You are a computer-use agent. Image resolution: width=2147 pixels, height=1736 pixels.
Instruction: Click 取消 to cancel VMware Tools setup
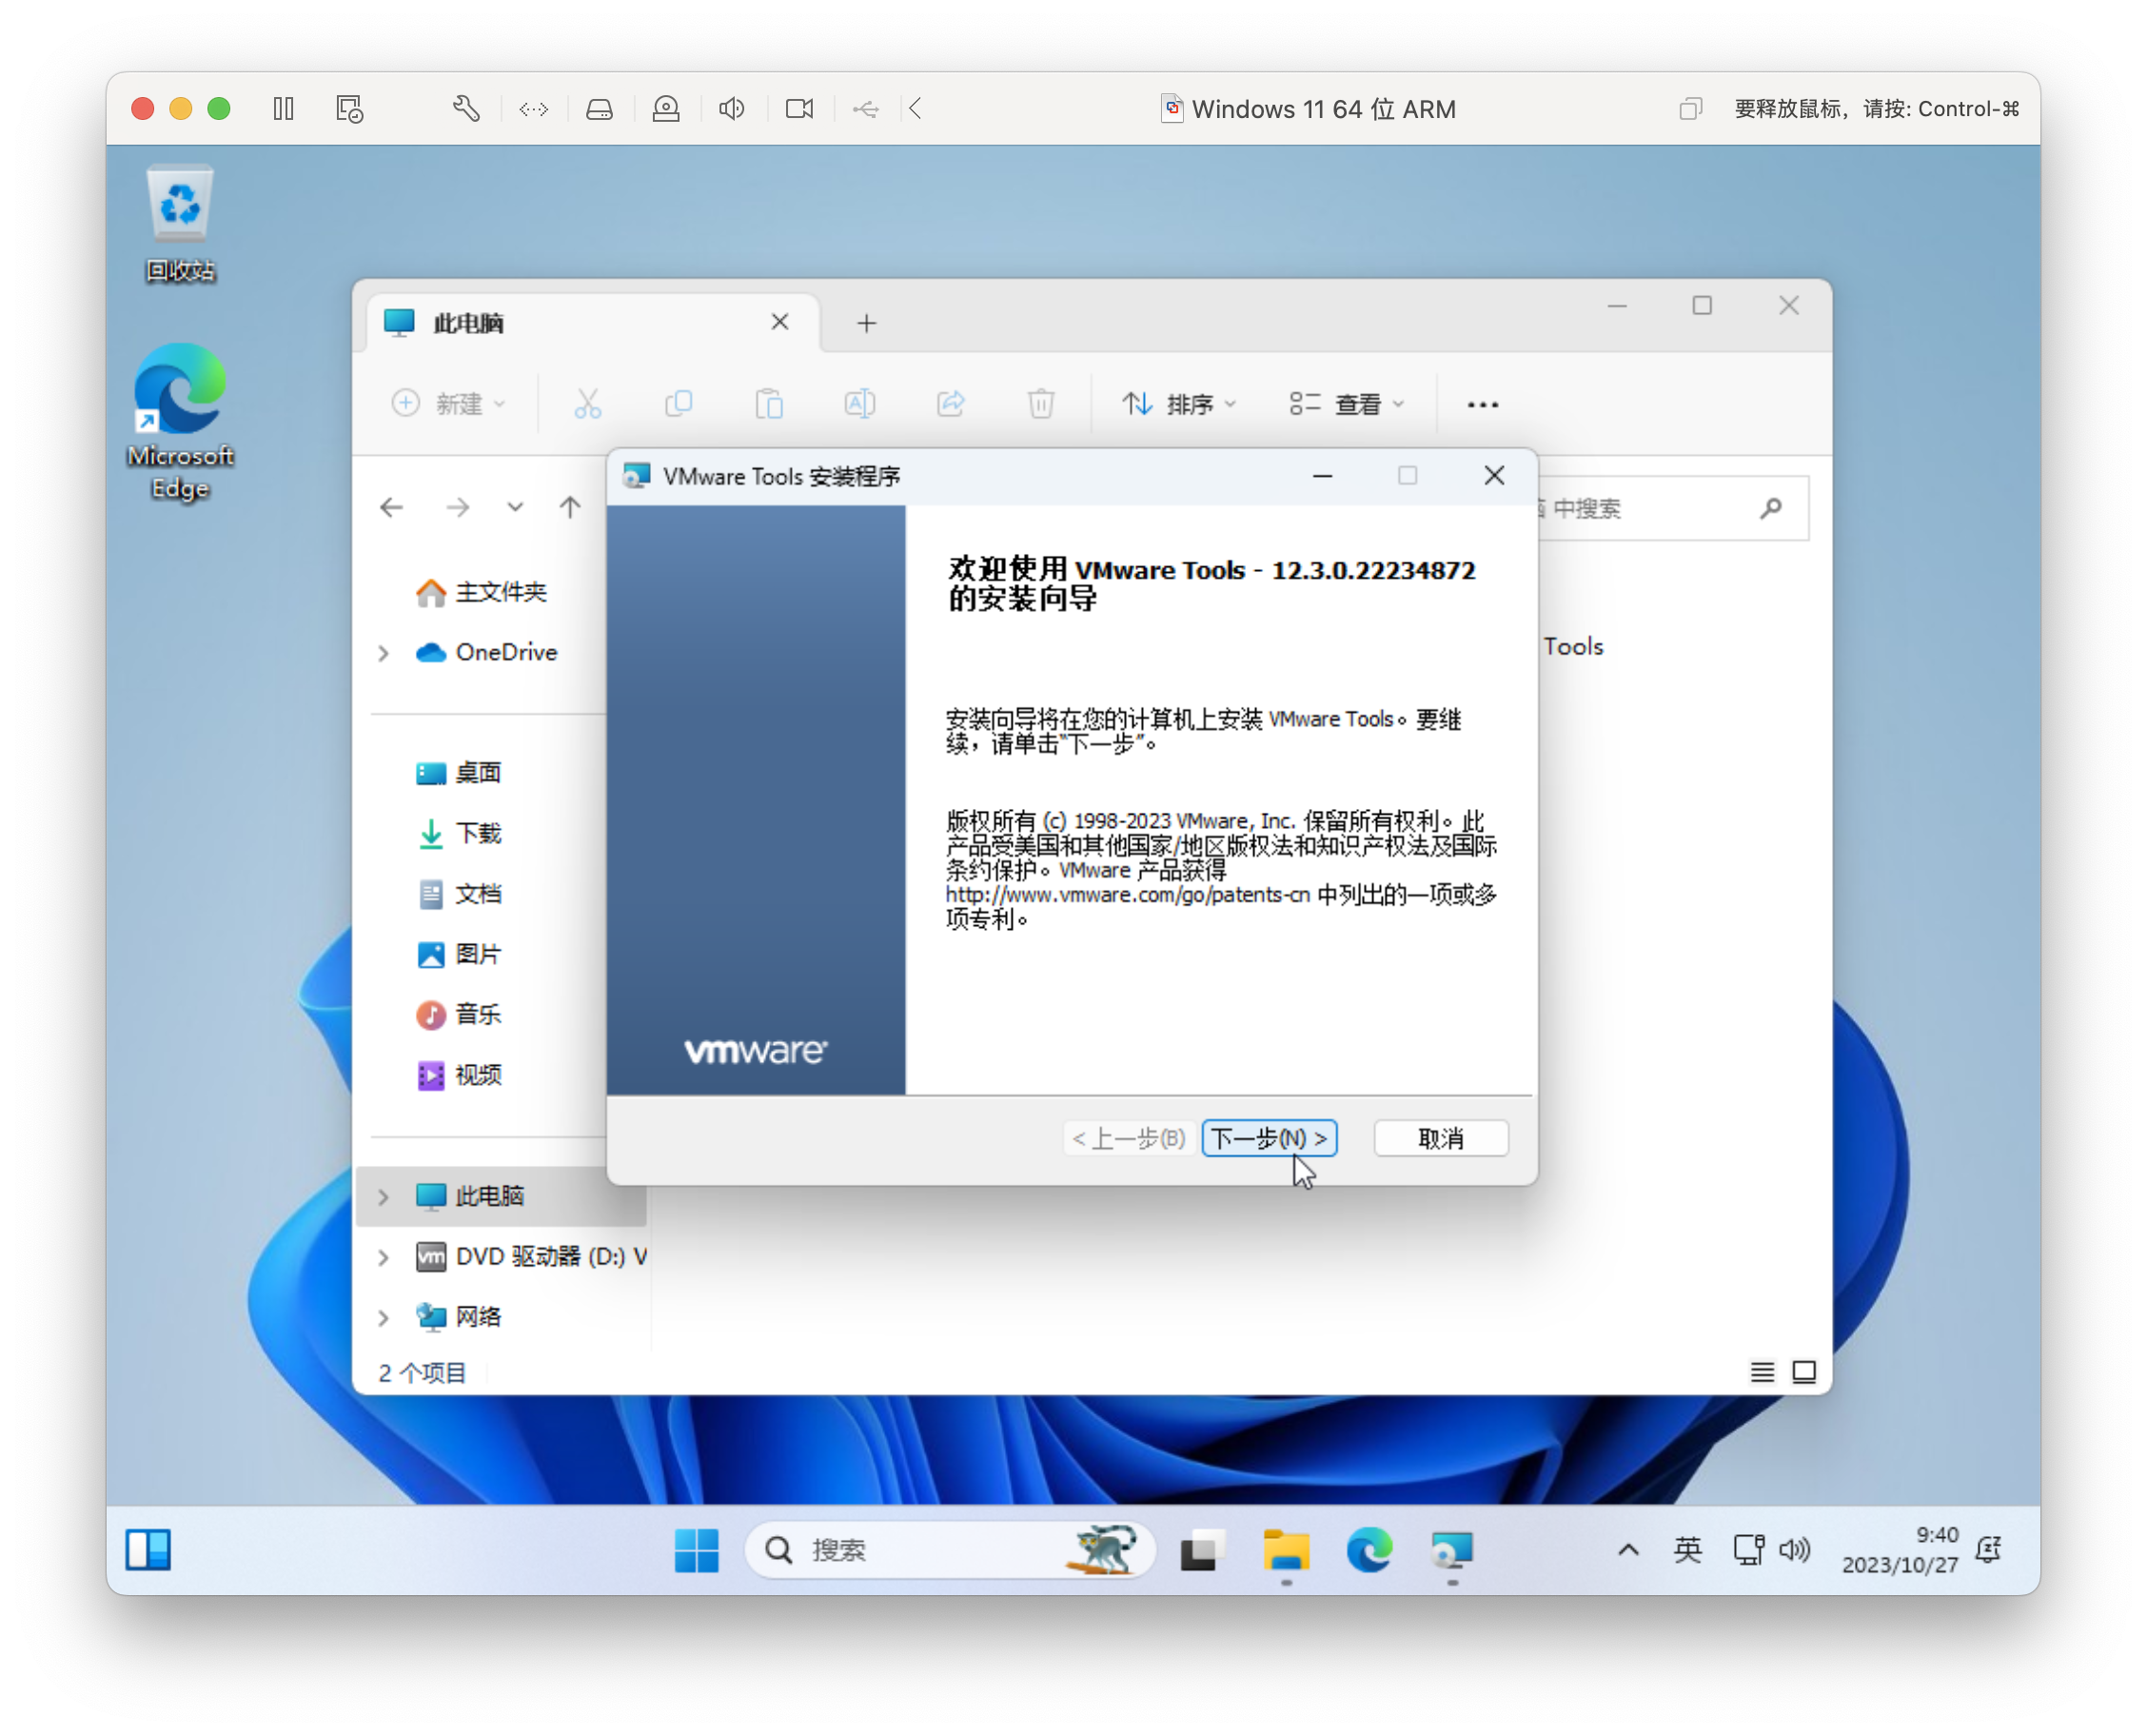pyautogui.click(x=1440, y=1138)
